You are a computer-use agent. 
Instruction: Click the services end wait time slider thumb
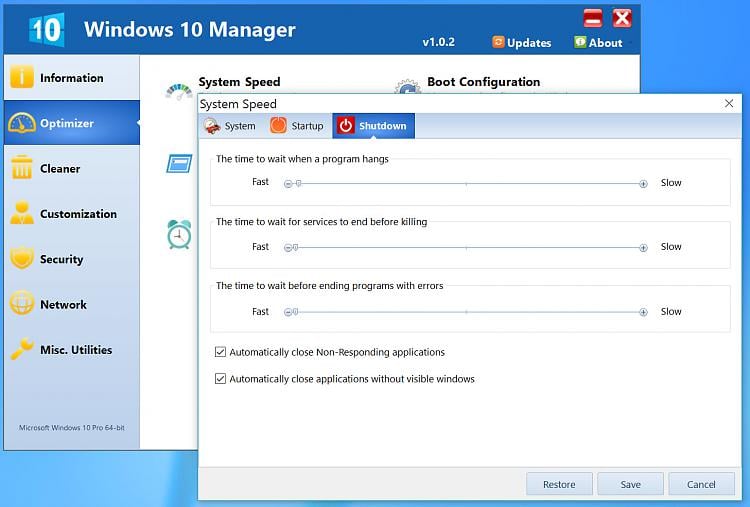pos(296,247)
